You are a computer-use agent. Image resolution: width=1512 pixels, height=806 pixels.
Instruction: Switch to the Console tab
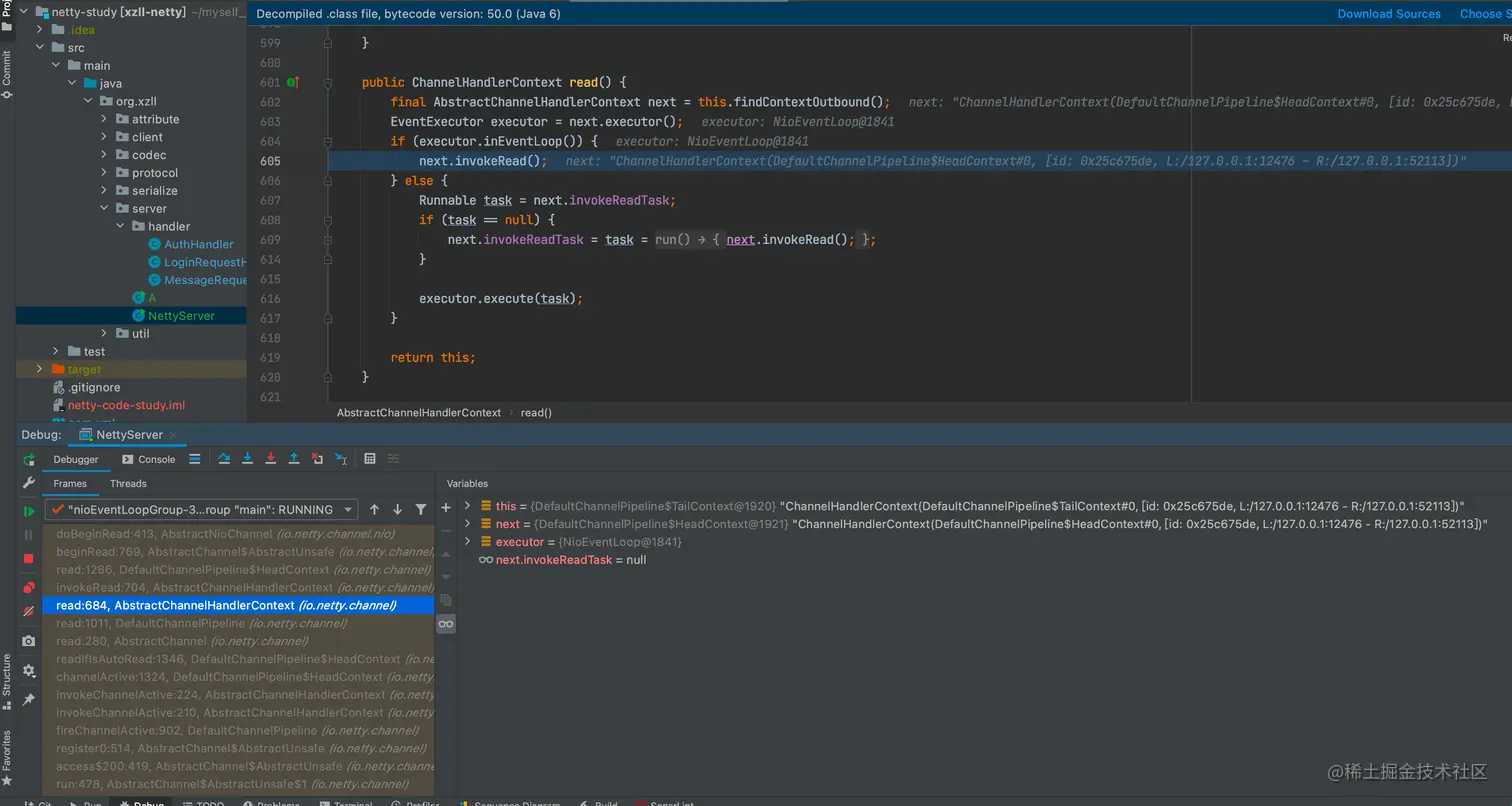click(148, 459)
